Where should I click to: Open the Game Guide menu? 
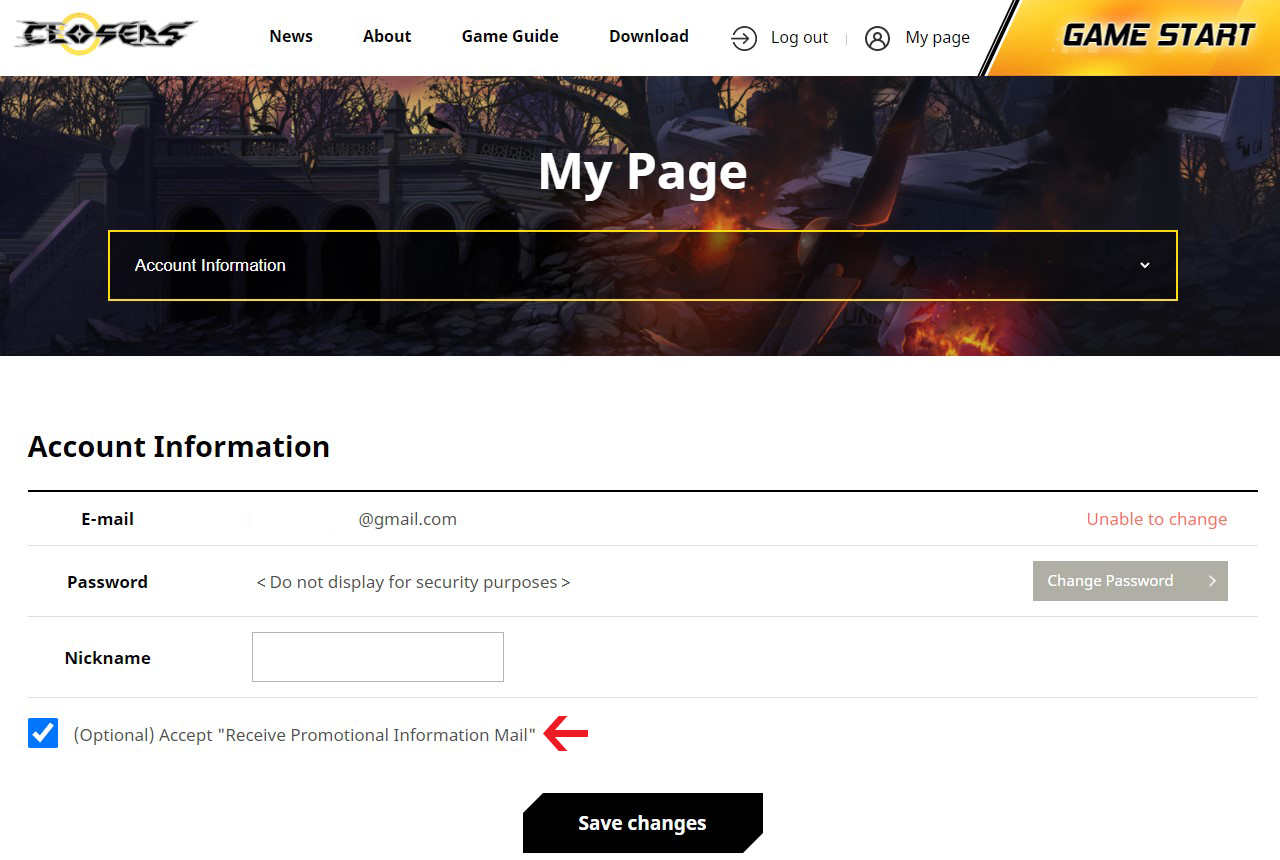click(x=510, y=36)
